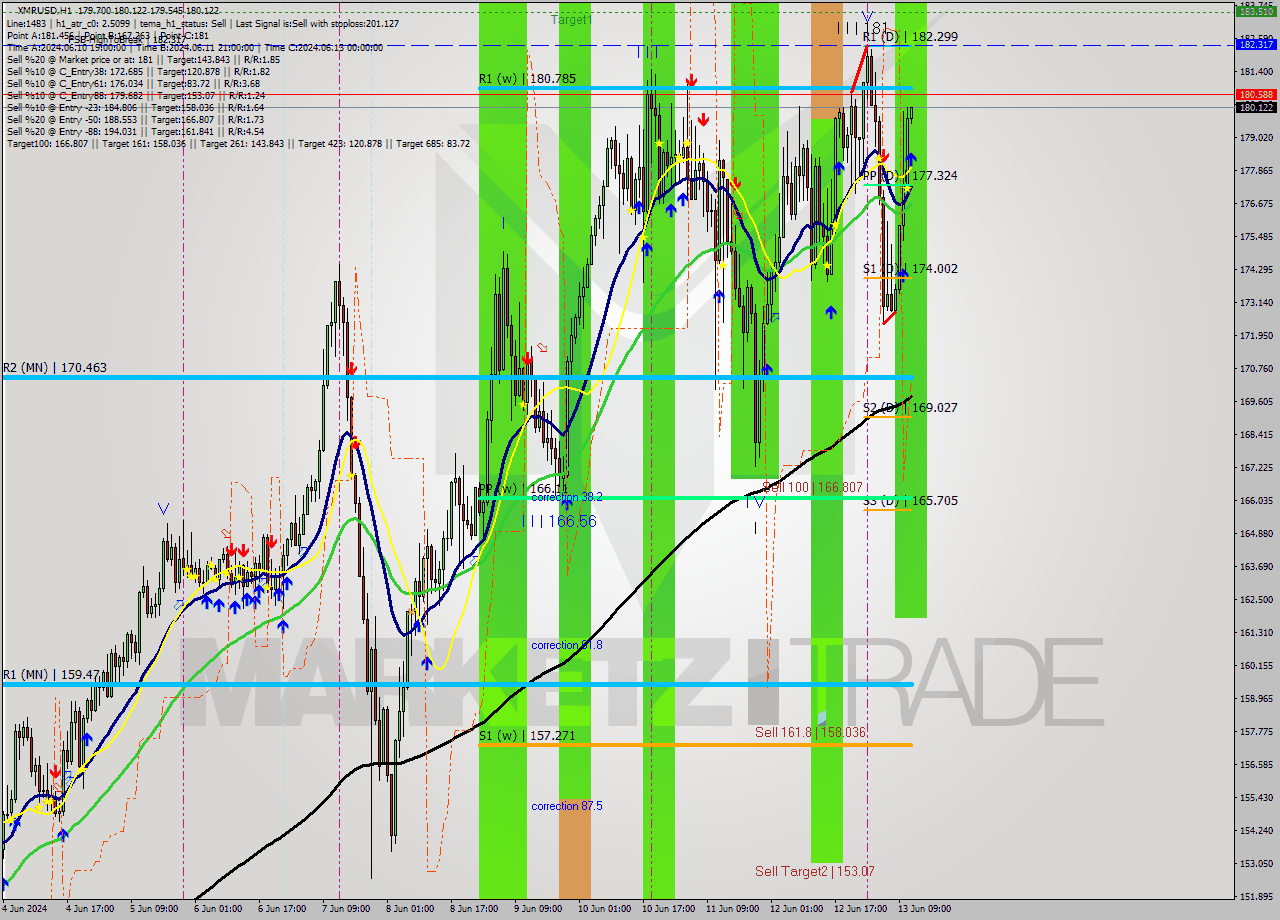Click the 'Sell 100 | 166.807' label

click(x=812, y=487)
